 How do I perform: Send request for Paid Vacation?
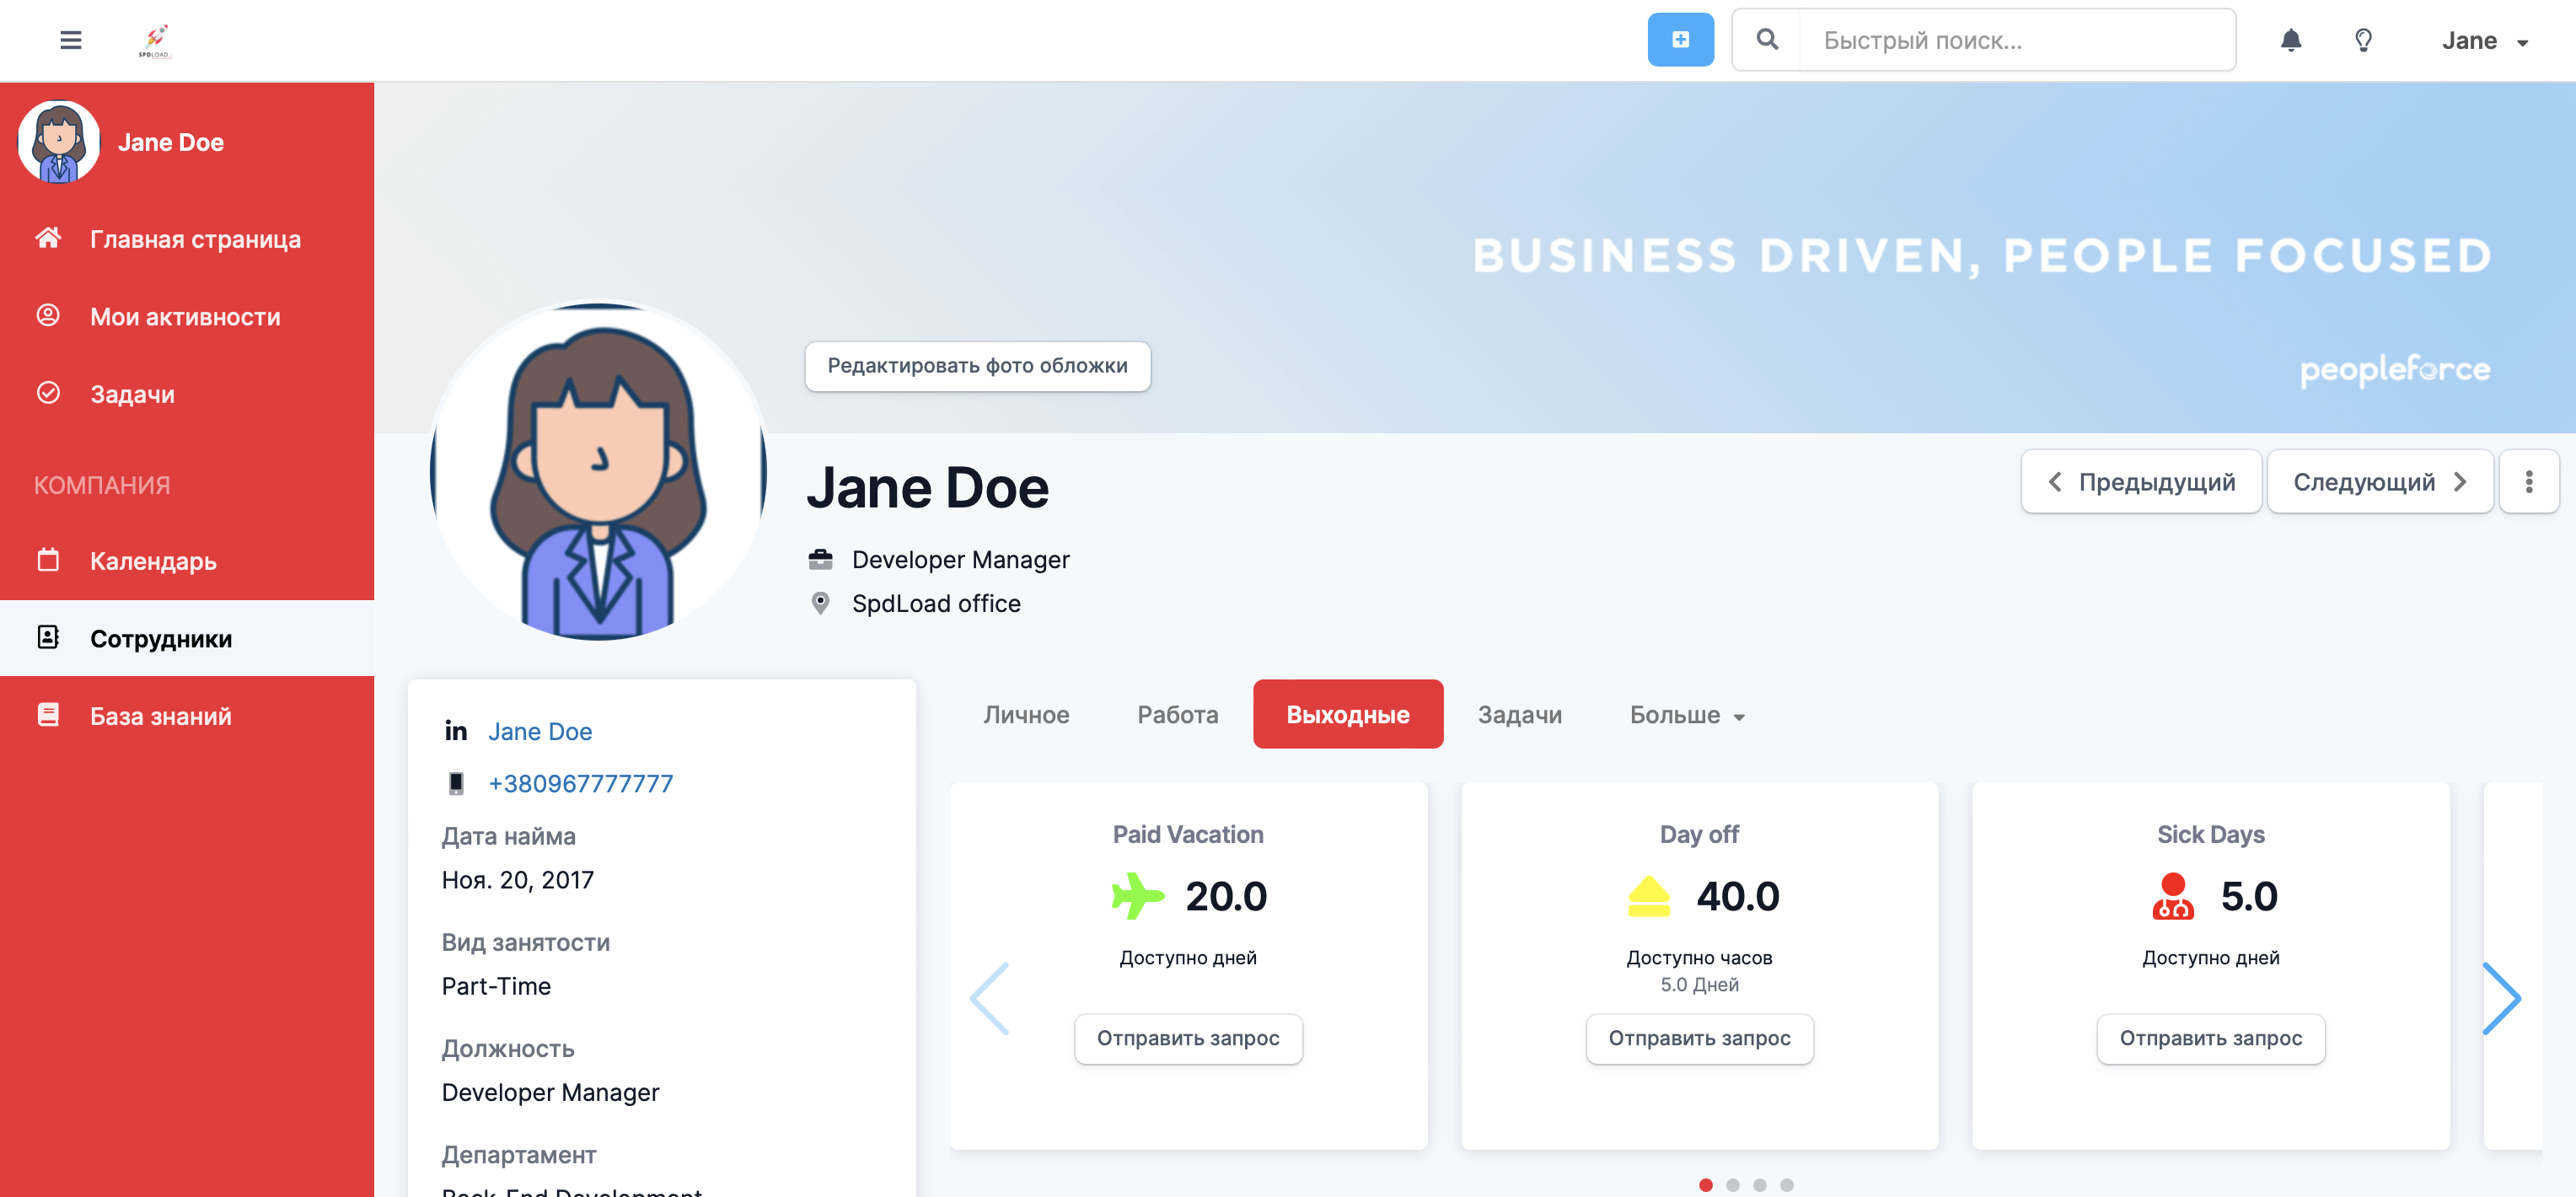tap(1187, 1038)
